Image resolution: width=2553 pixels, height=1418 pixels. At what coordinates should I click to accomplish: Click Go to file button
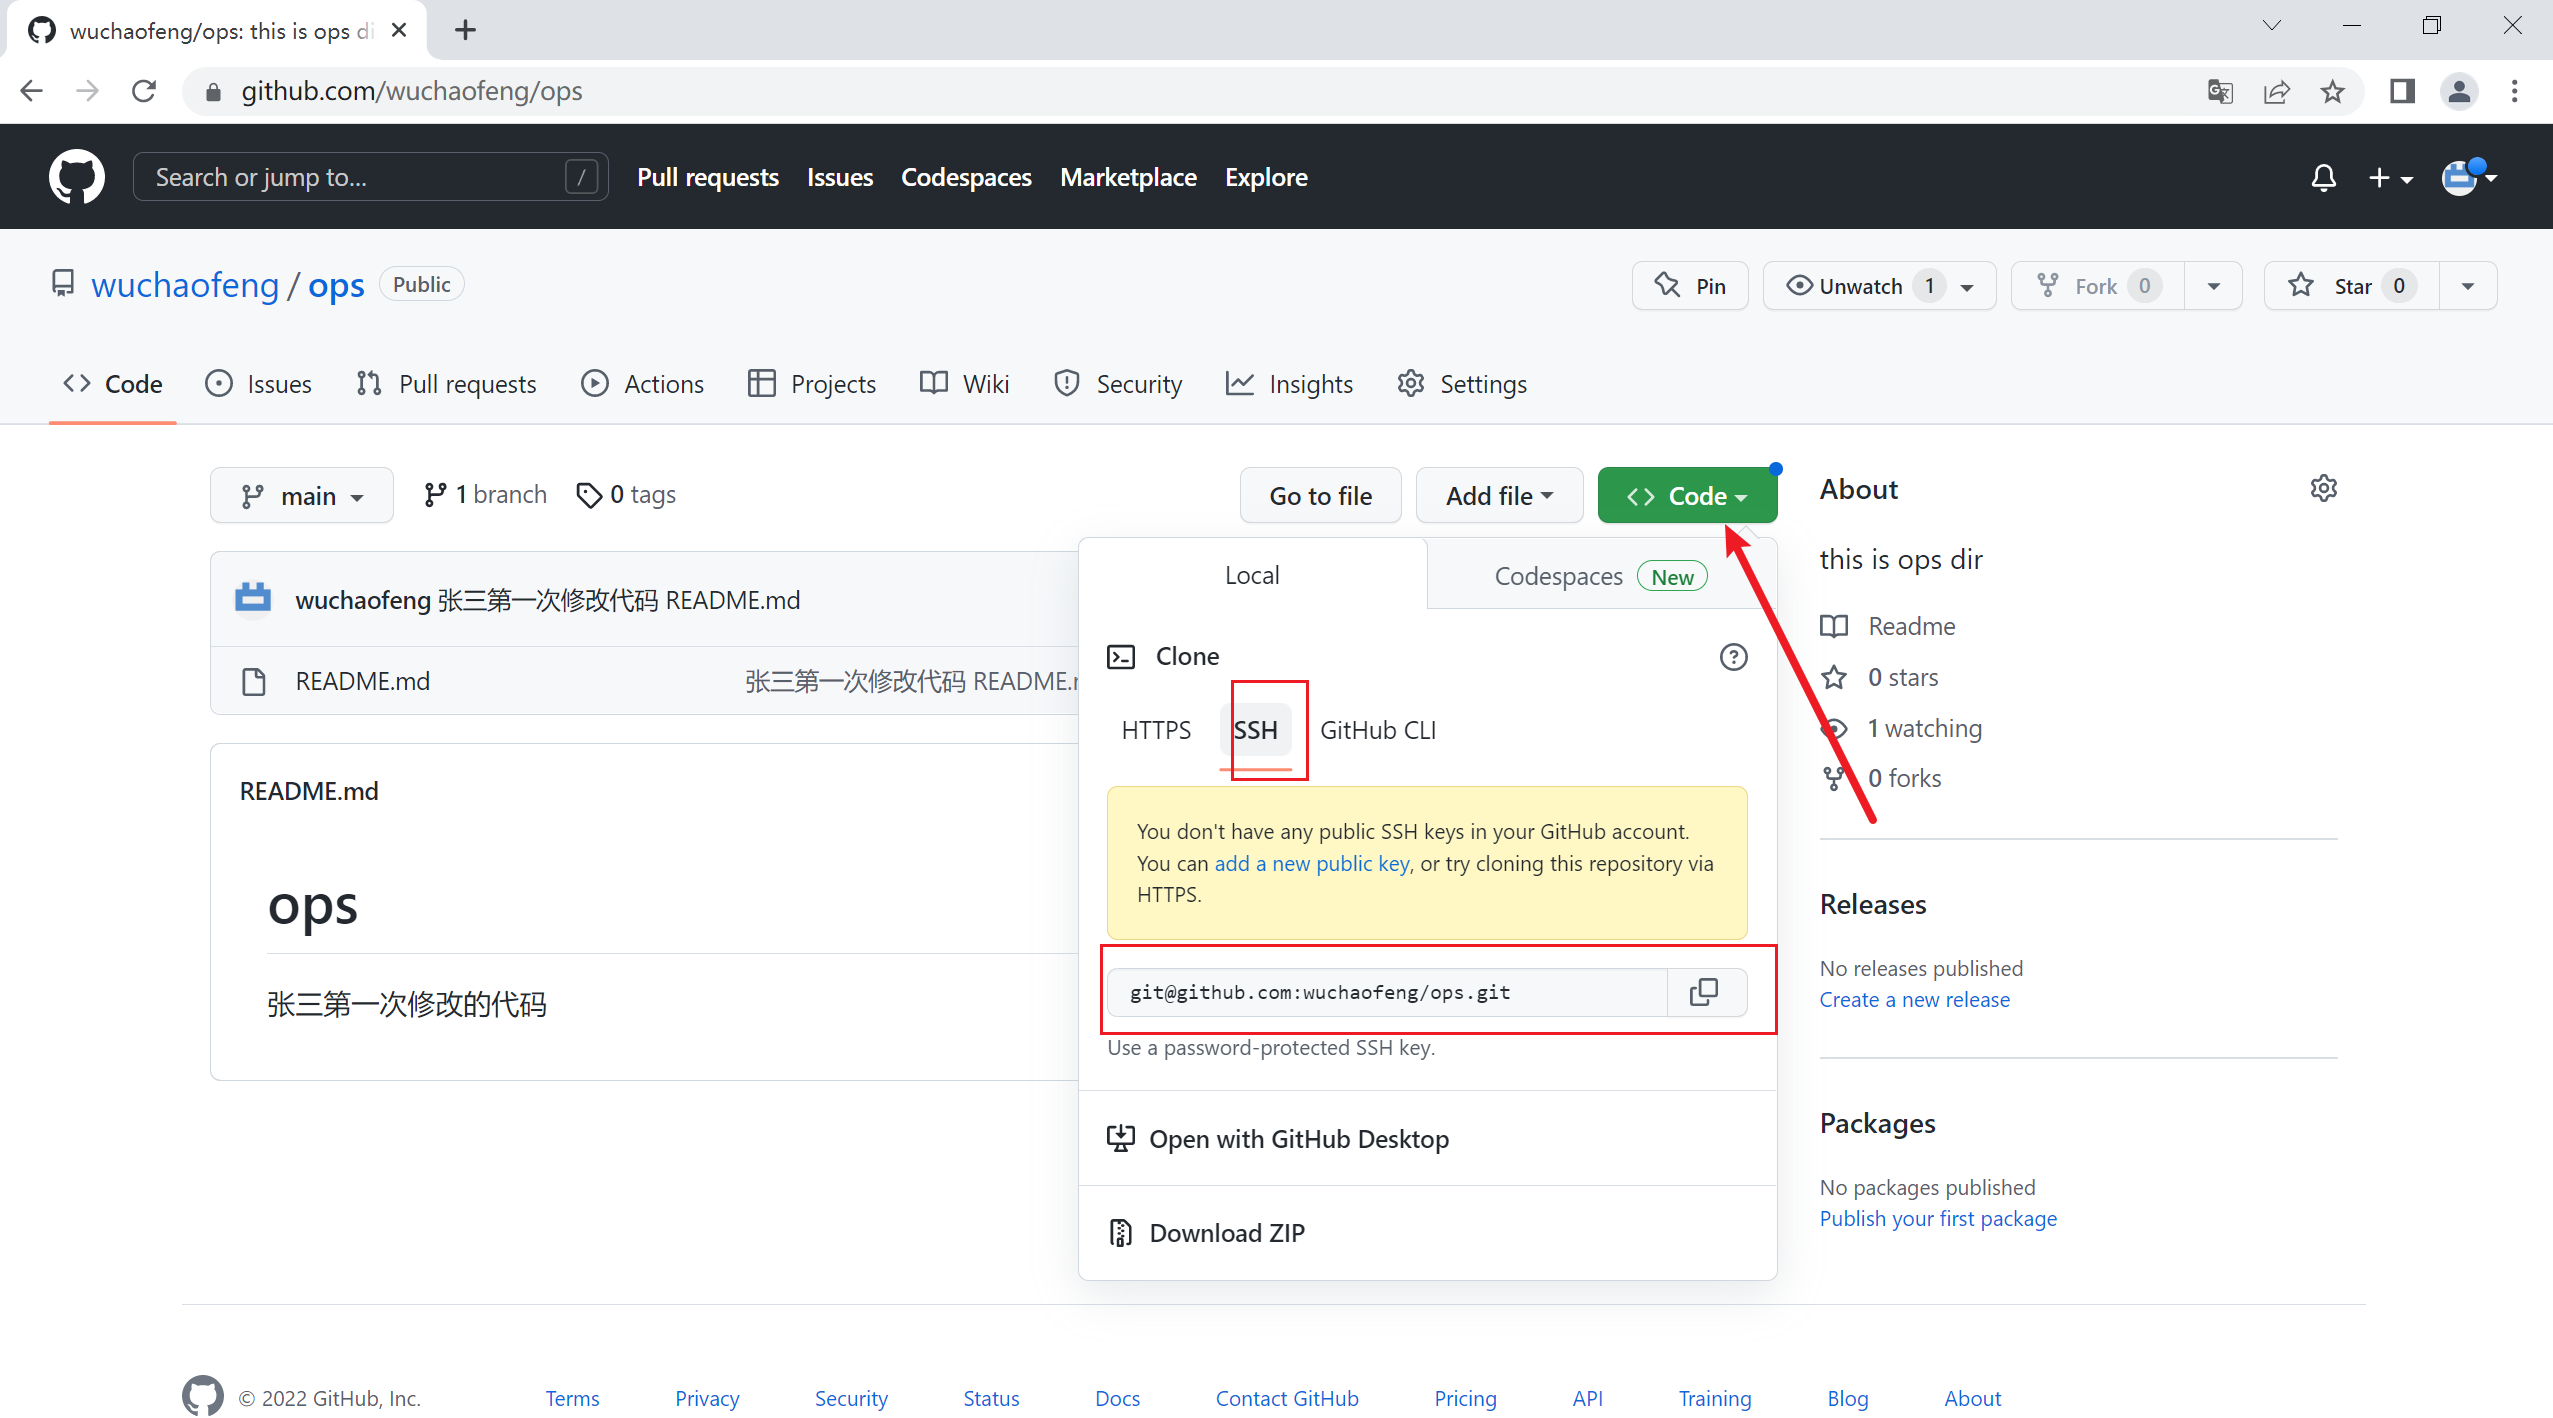point(1320,496)
